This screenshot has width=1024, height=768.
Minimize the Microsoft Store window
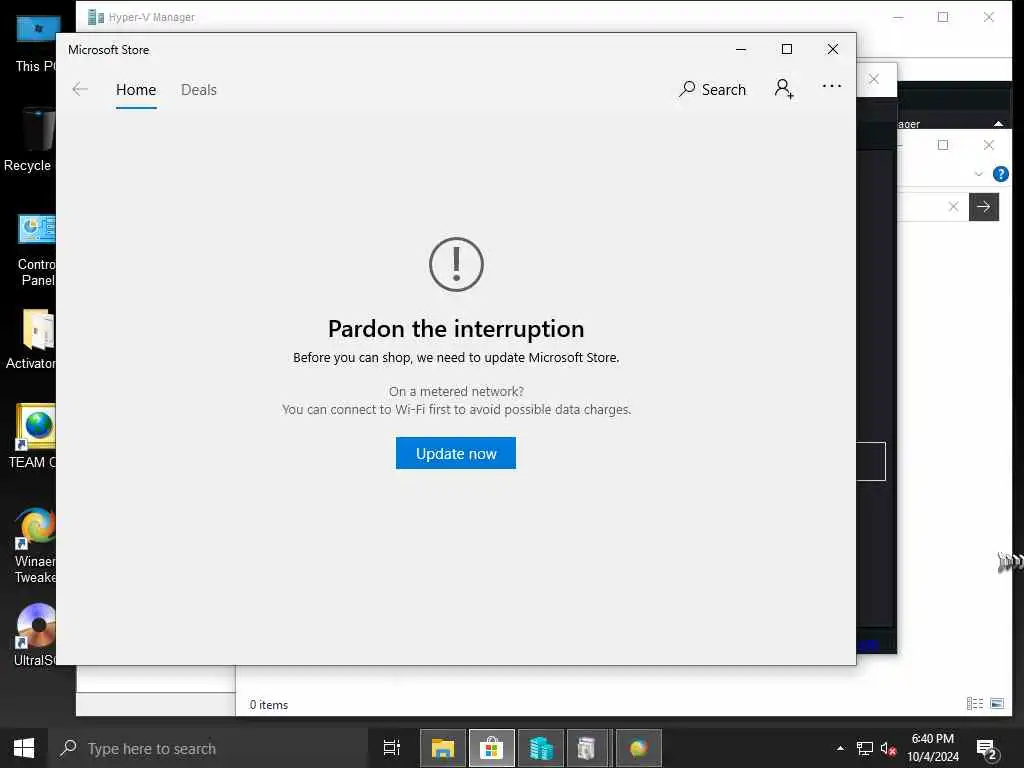(x=741, y=50)
